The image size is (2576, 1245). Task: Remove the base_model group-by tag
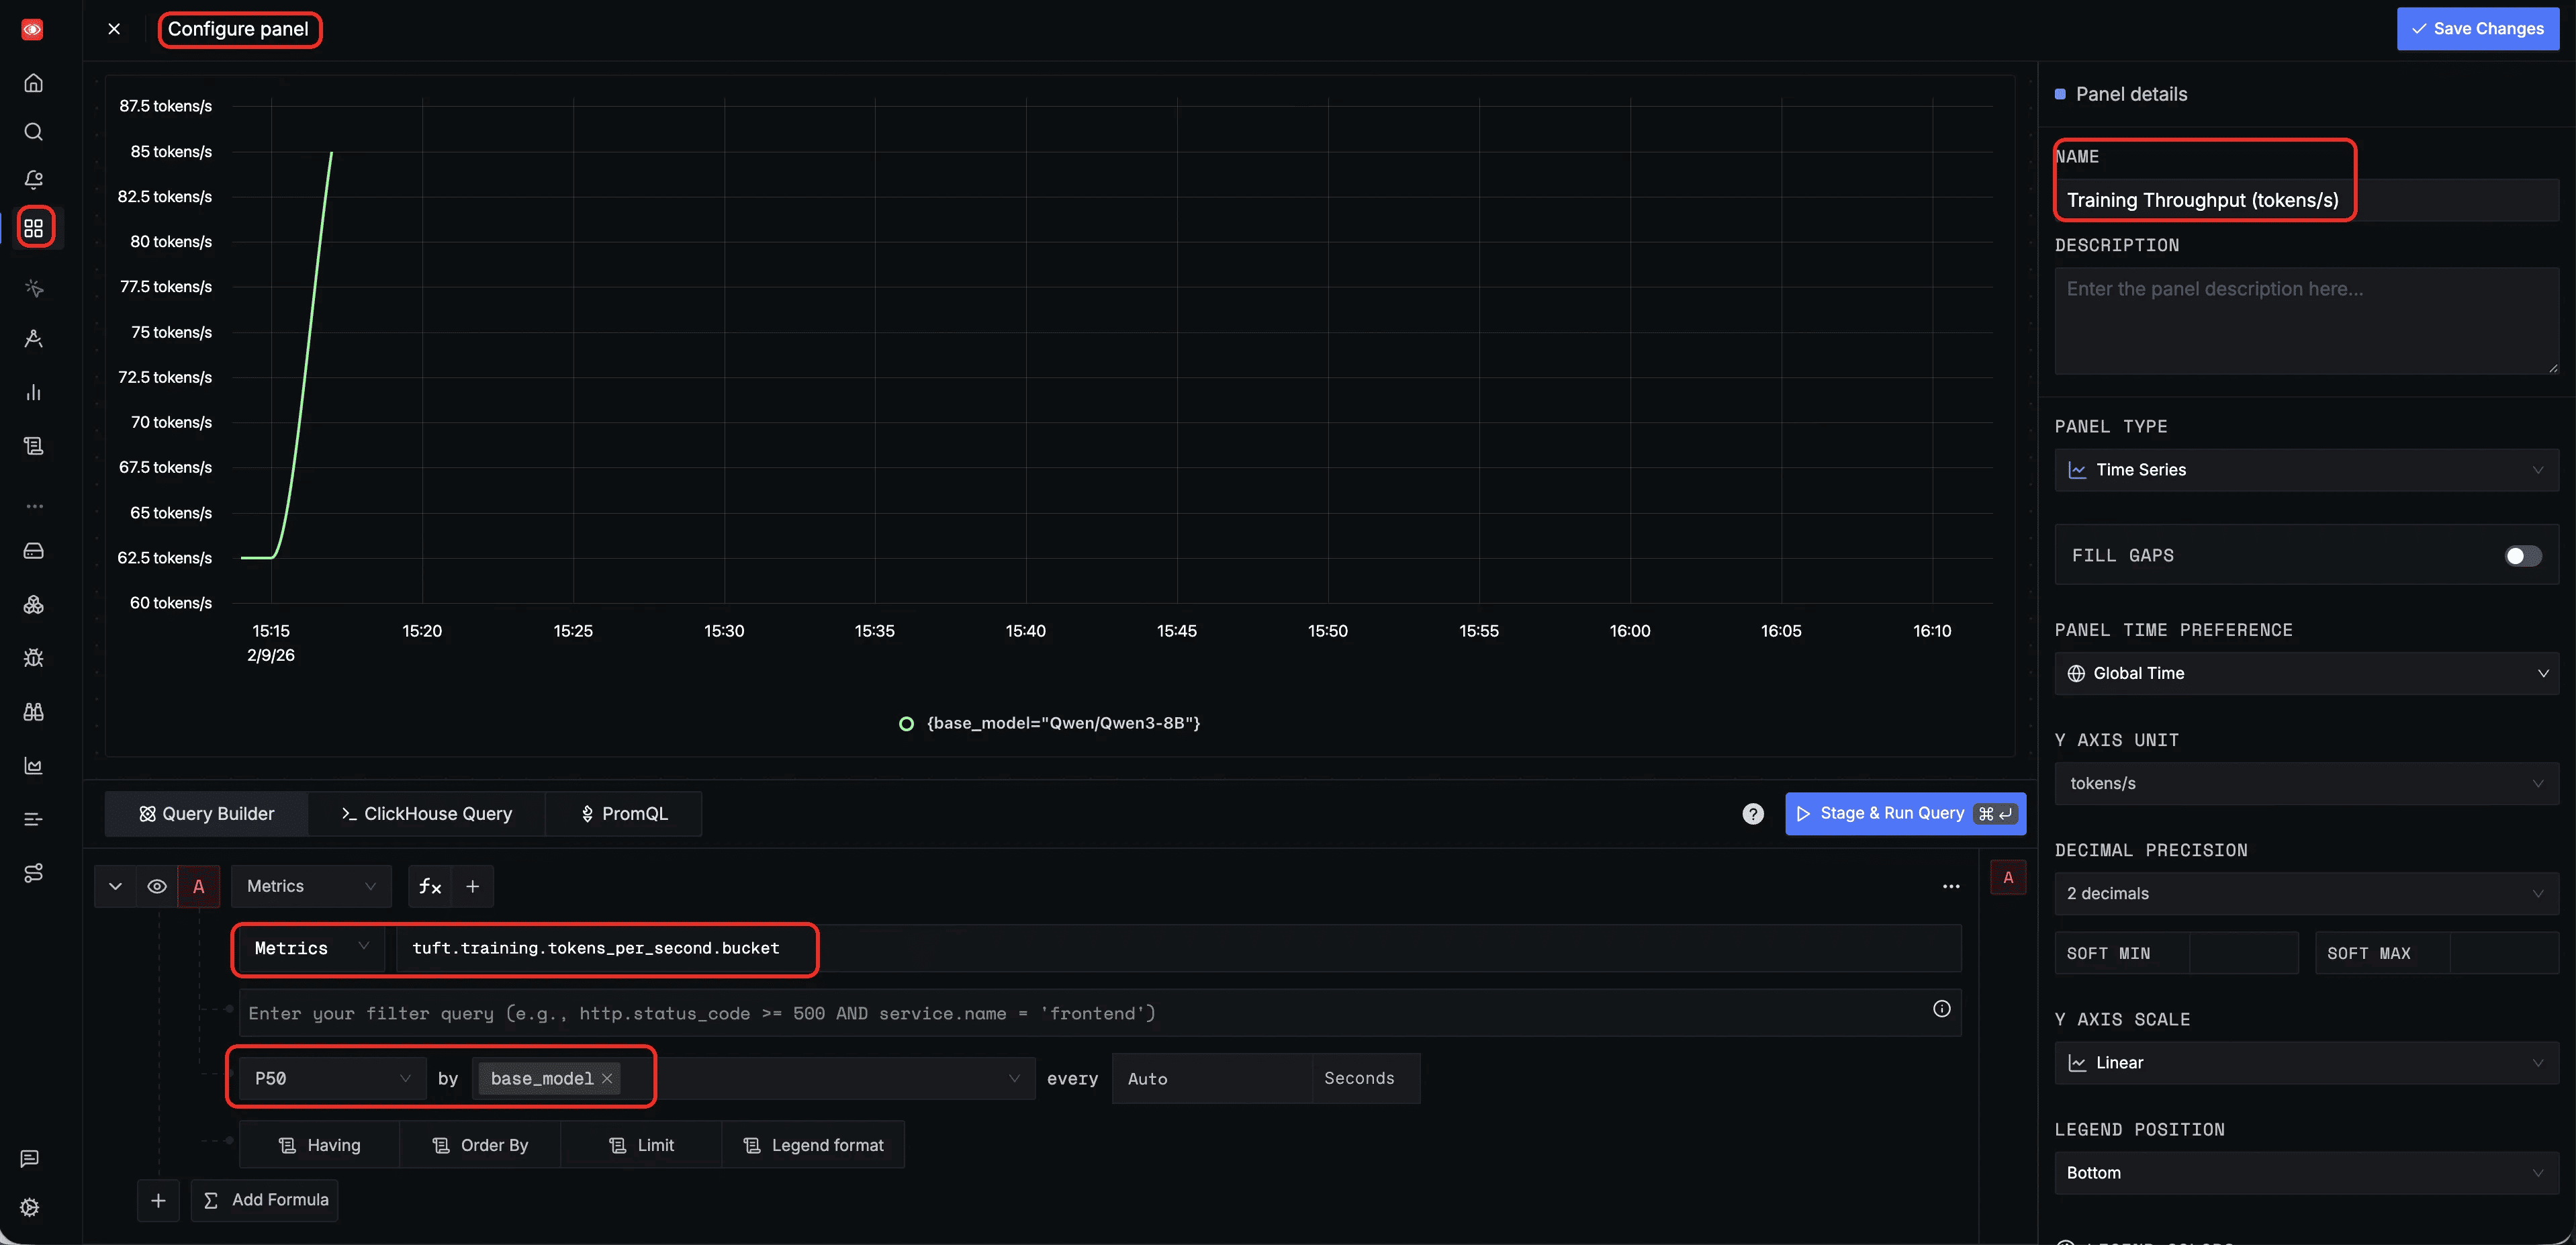[x=607, y=1078]
